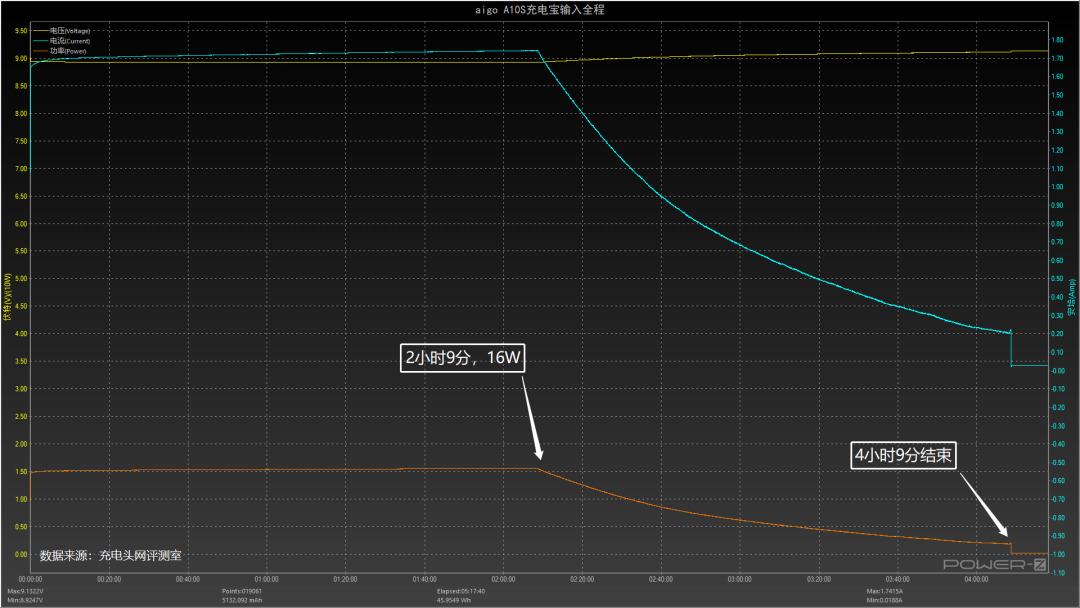Click the Max:9.1322V voltage readout

point(25,591)
